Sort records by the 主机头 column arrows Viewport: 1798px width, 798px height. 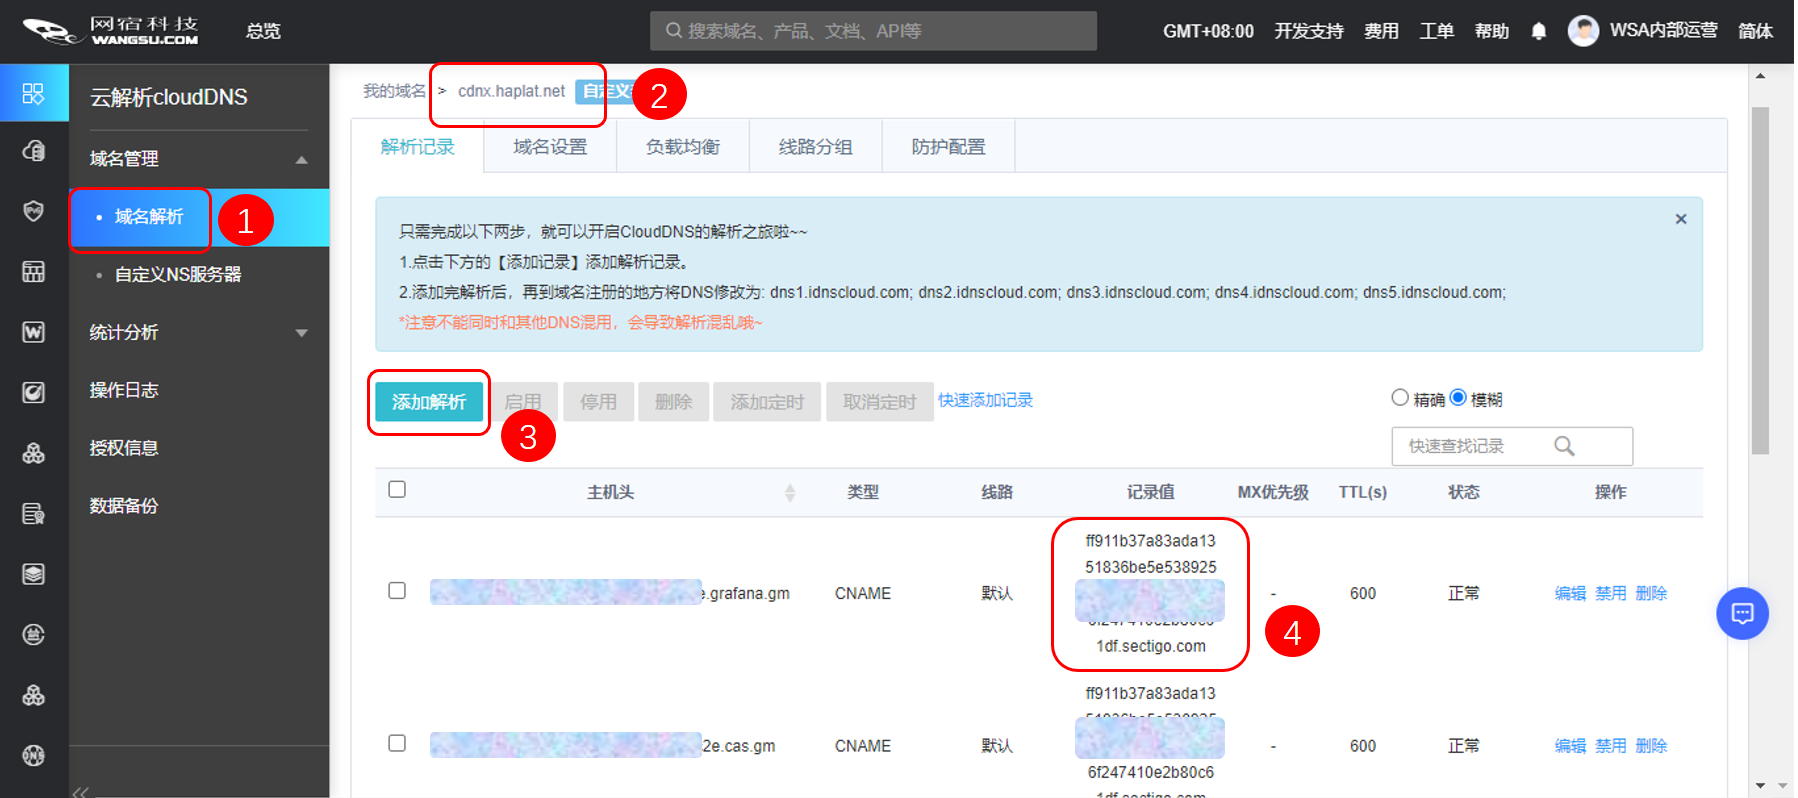click(790, 492)
